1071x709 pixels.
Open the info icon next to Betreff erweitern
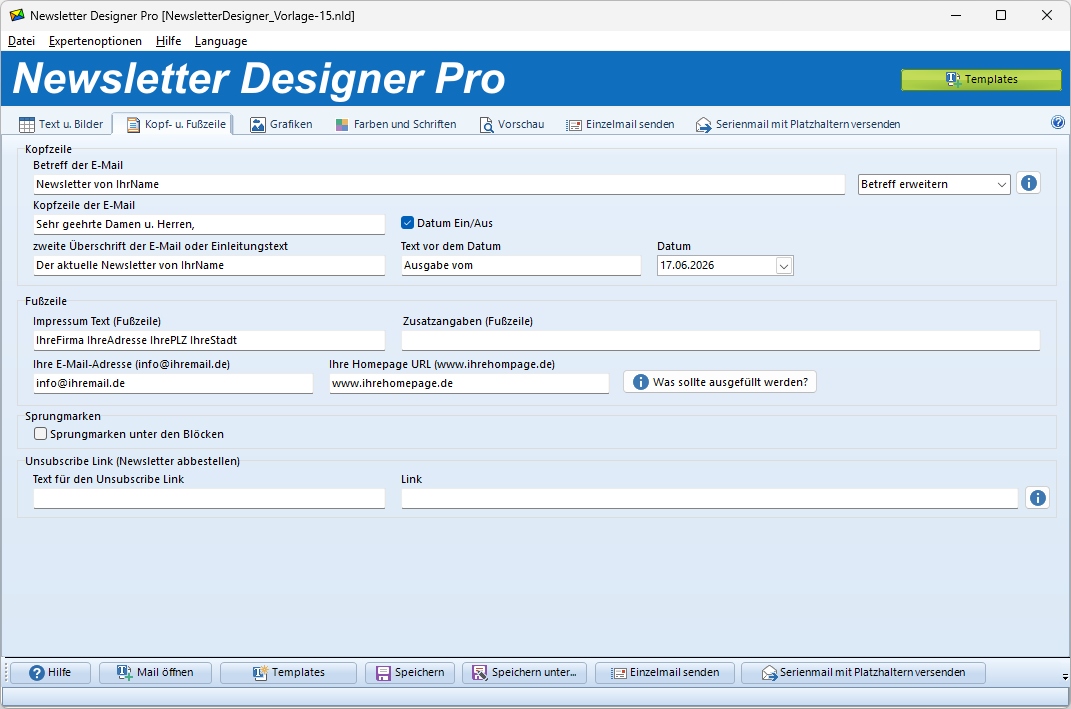(x=1029, y=183)
